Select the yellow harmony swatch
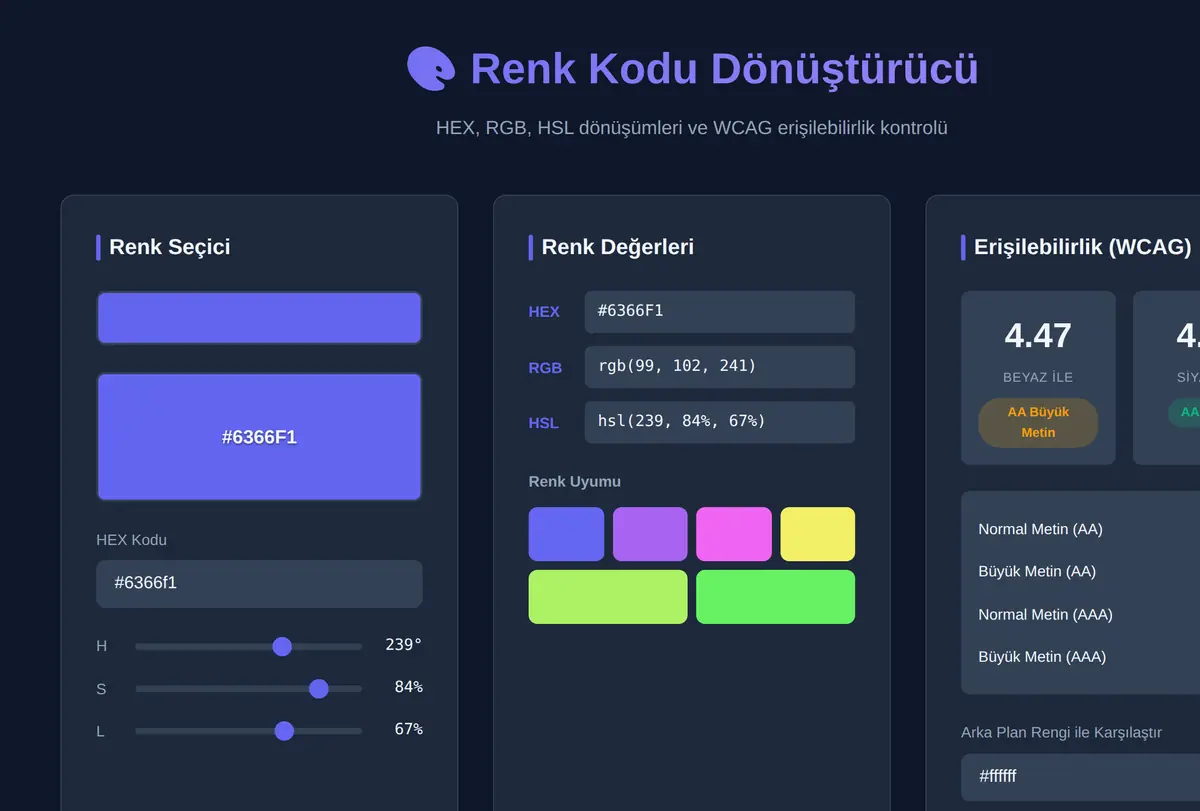The image size is (1200, 811). point(818,534)
